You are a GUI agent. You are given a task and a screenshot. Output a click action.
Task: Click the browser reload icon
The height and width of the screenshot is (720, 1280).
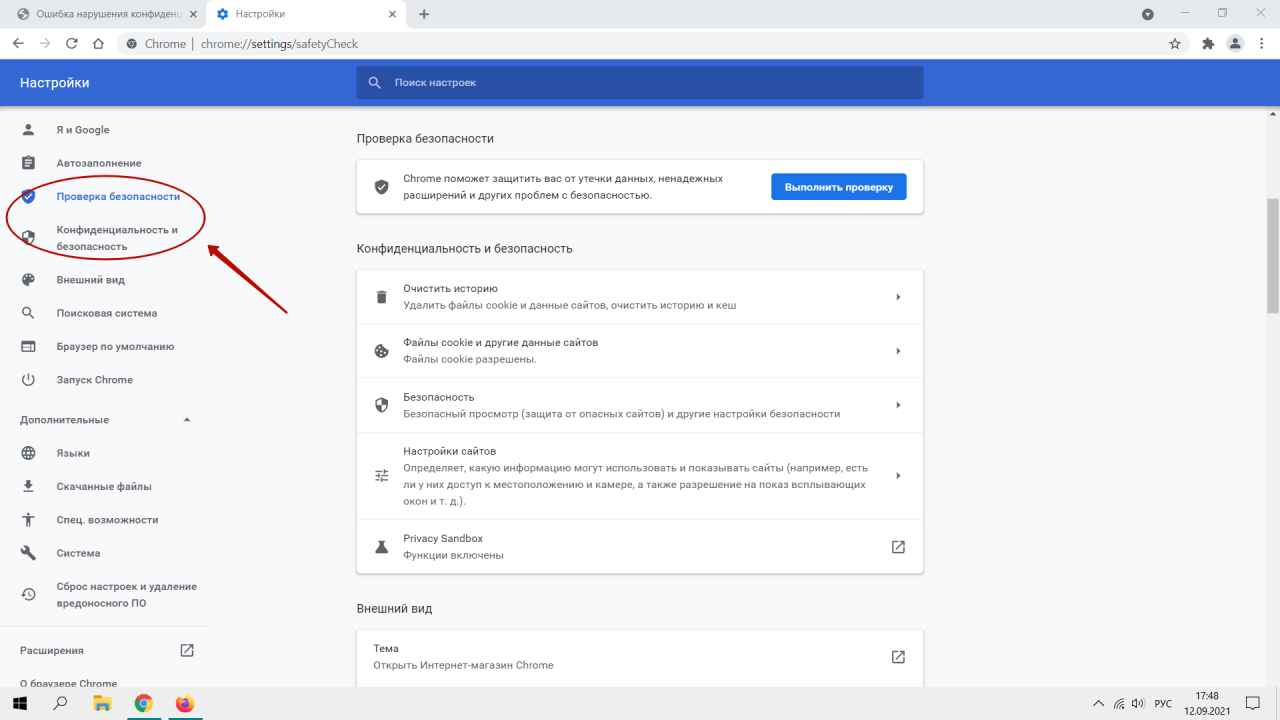click(71, 44)
